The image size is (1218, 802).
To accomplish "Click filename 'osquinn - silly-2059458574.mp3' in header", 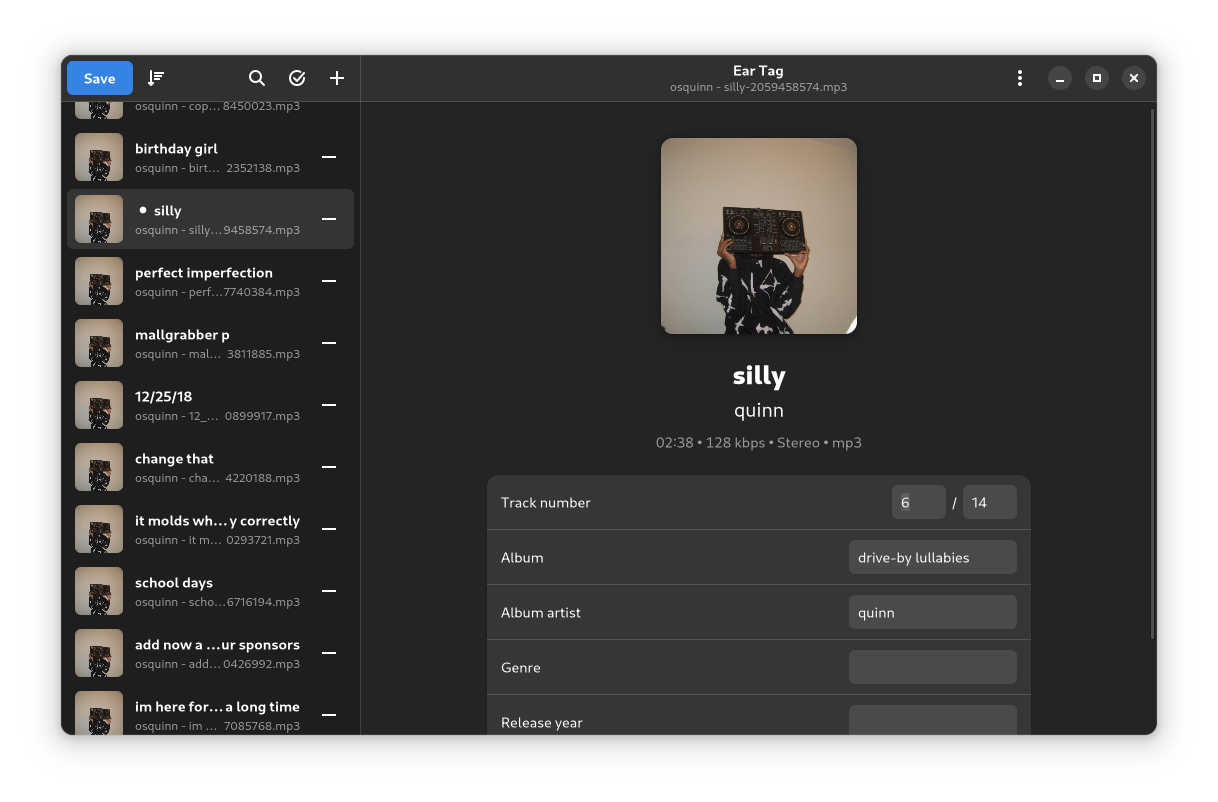I will pos(759,87).
